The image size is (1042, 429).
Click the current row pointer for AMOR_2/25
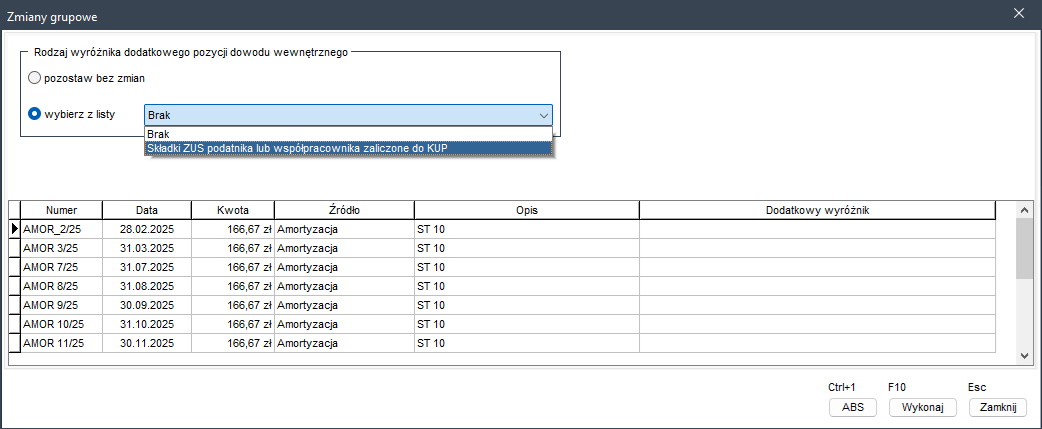(15, 229)
